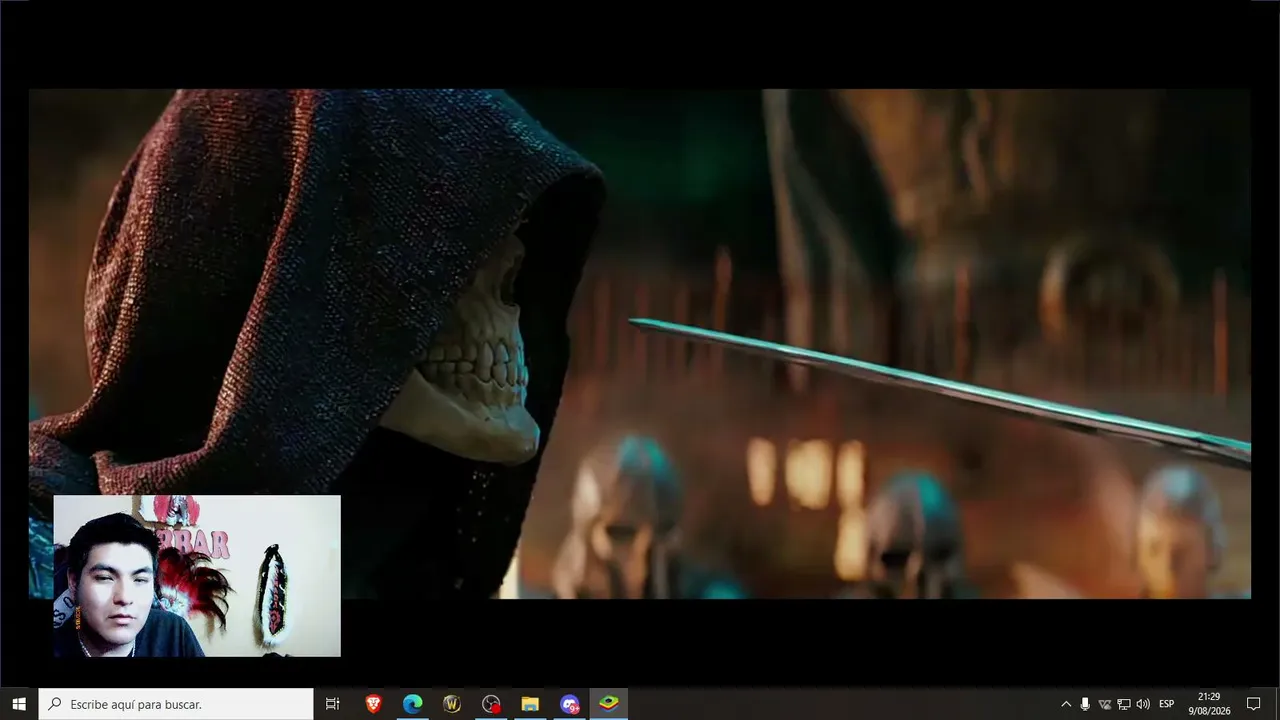Click the 'Escribe aquí para buscar' search box
This screenshot has height=720, width=1280.
click(176, 704)
